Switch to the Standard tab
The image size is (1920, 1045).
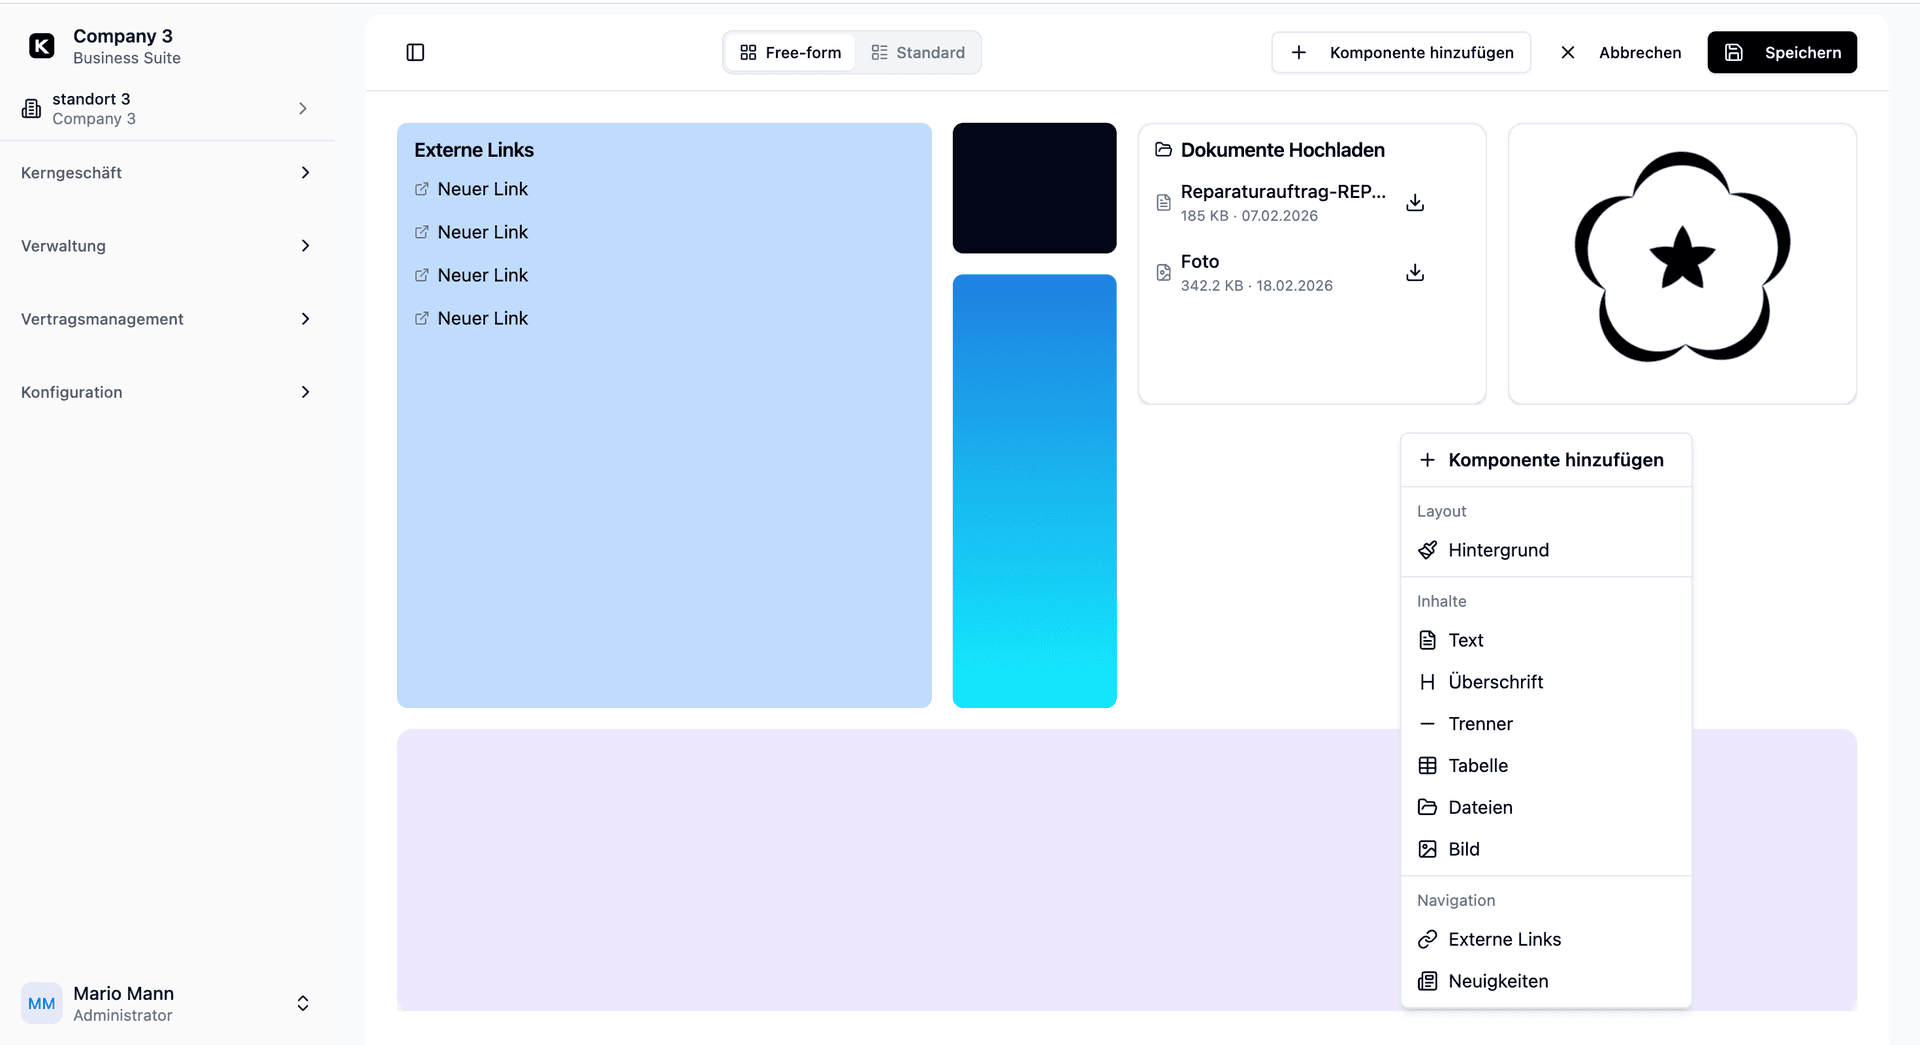[x=918, y=52]
